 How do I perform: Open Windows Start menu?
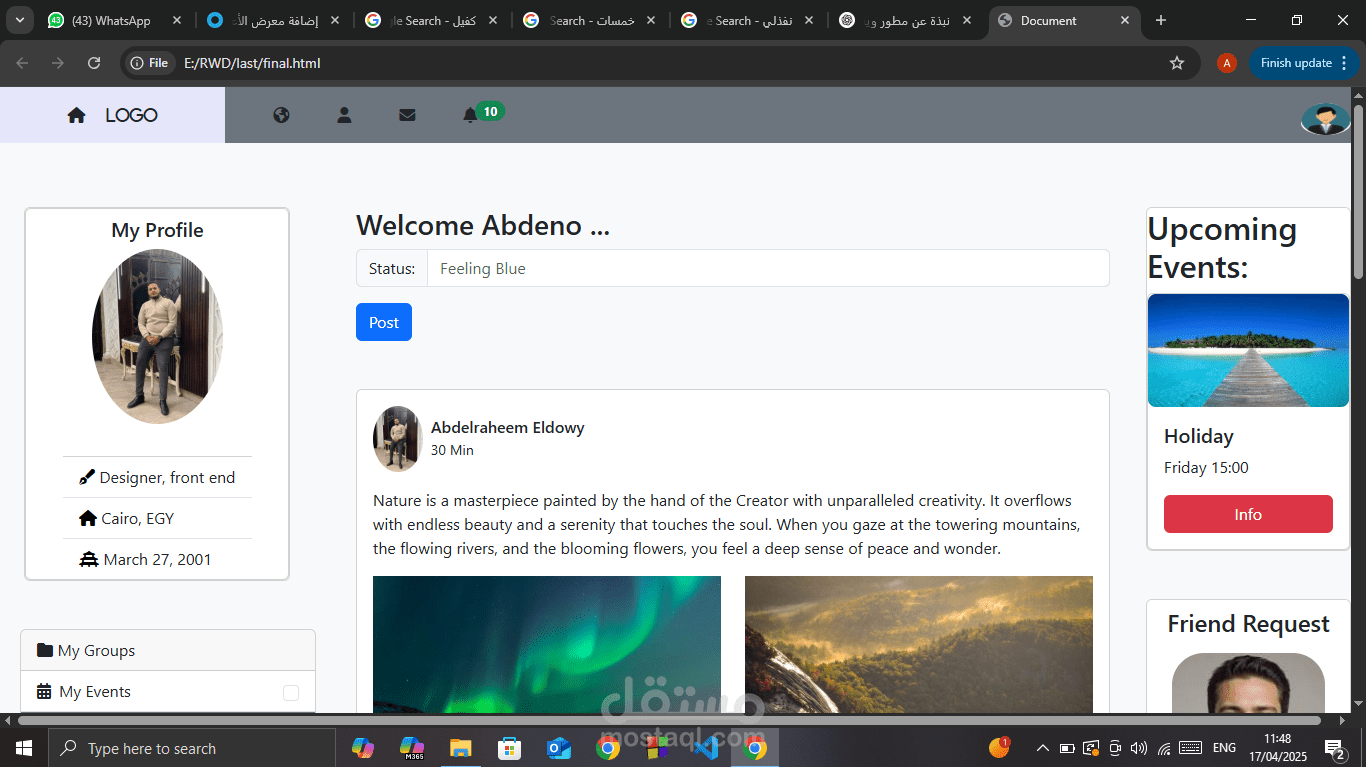click(x=23, y=748)
